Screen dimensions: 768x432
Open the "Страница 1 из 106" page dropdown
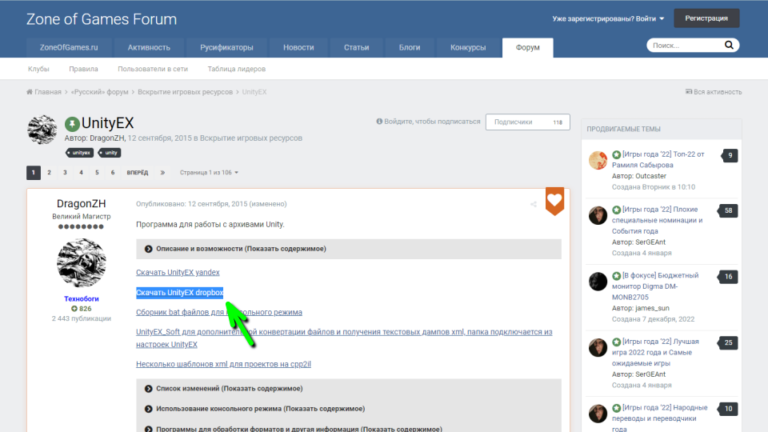click(208, 172)
